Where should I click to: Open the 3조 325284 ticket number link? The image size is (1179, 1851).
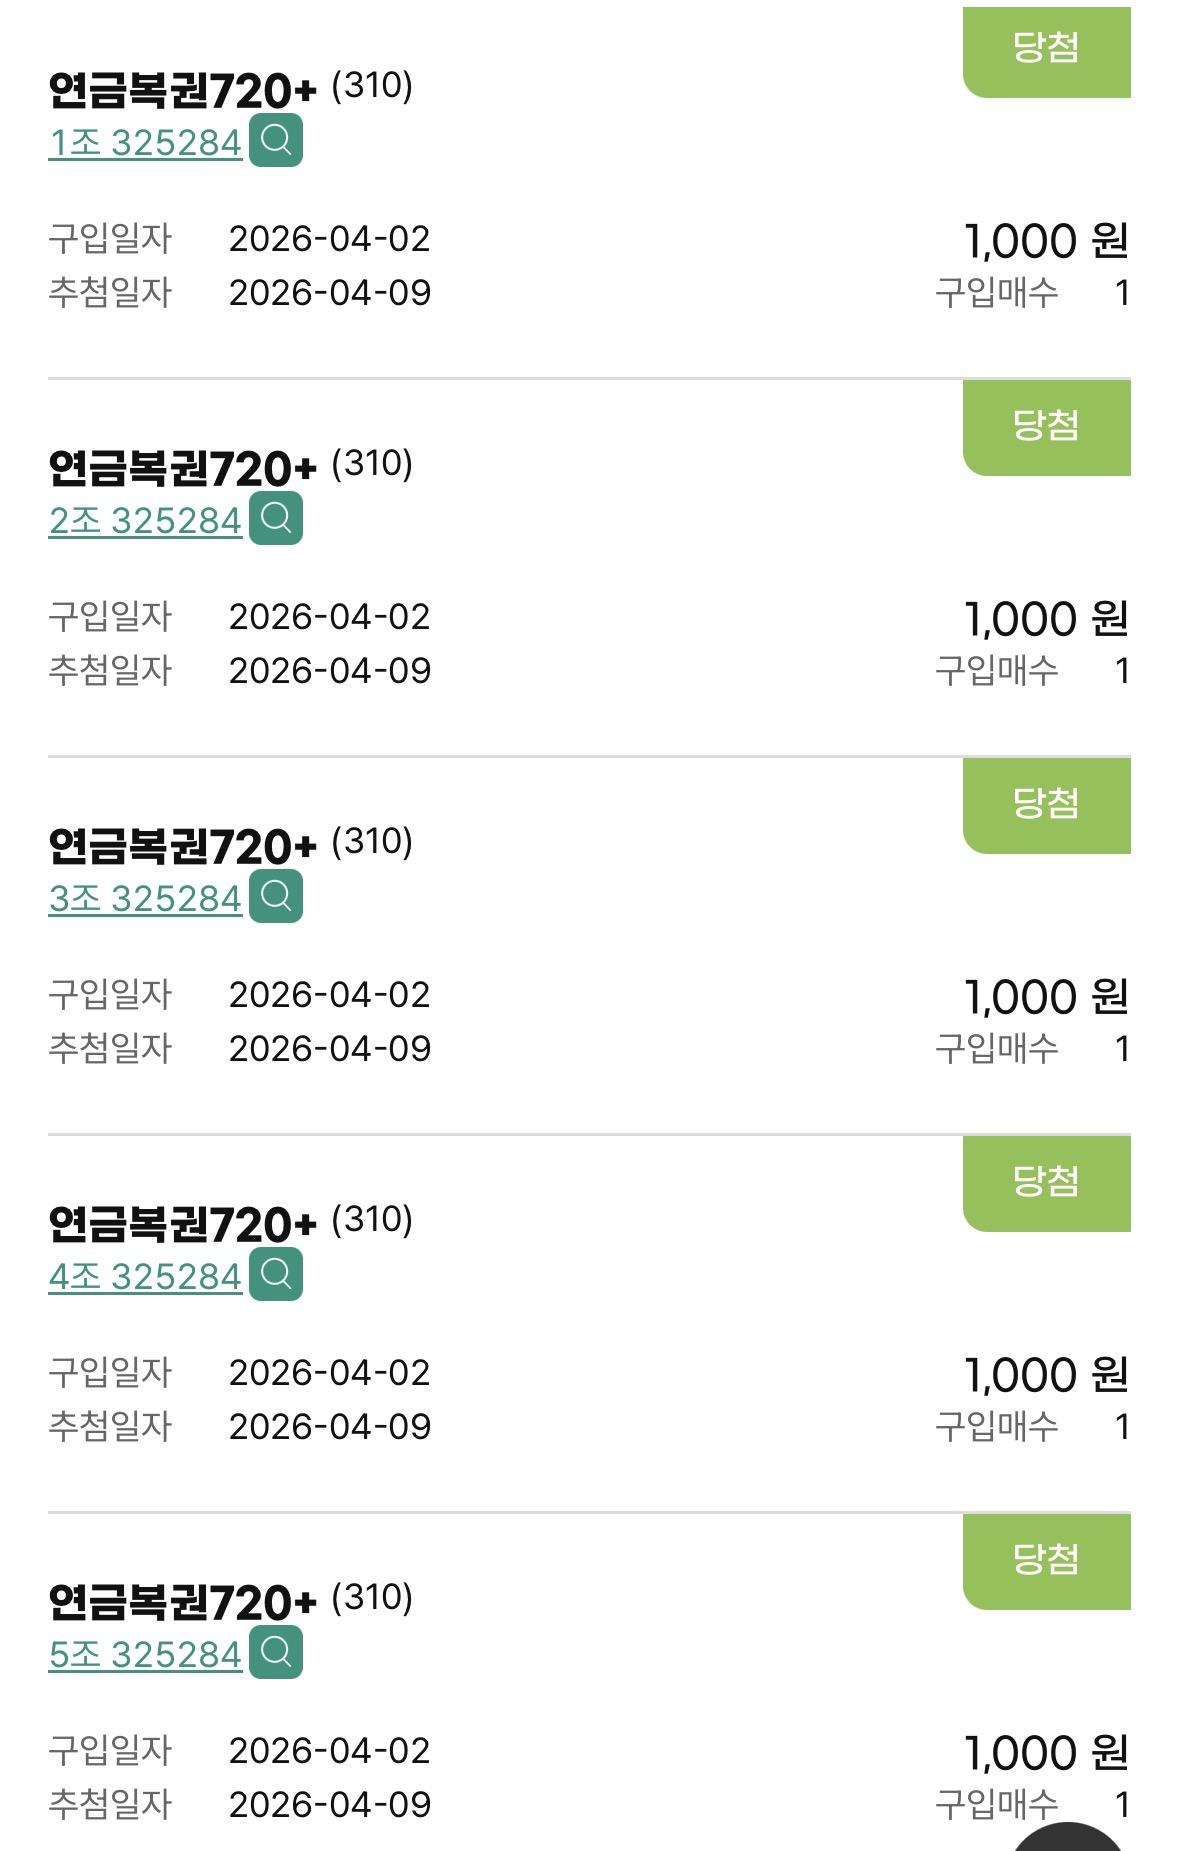pyautogui.click(x=145, y=900)
